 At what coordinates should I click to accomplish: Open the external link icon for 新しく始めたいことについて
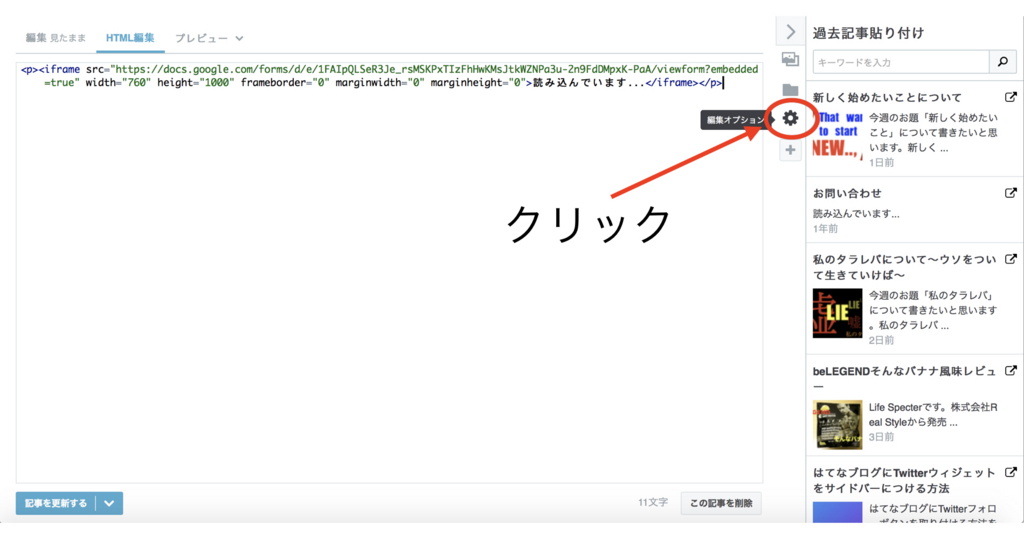coord(1010,97)
